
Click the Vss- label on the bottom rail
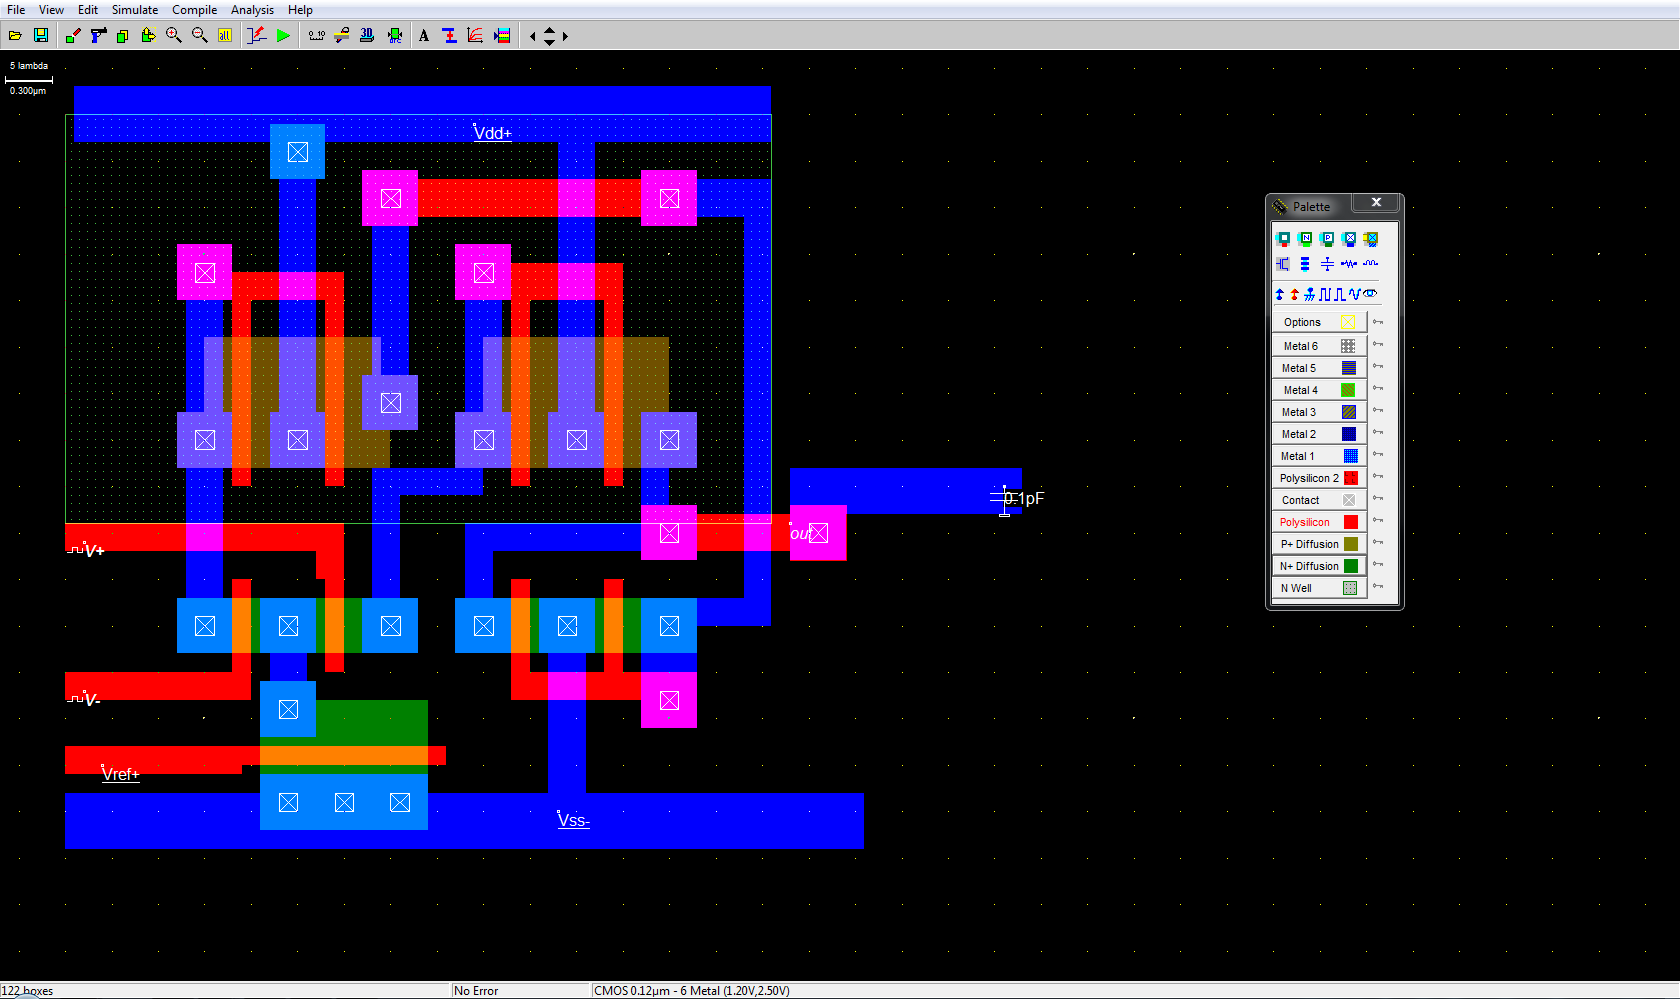[573, 820]
